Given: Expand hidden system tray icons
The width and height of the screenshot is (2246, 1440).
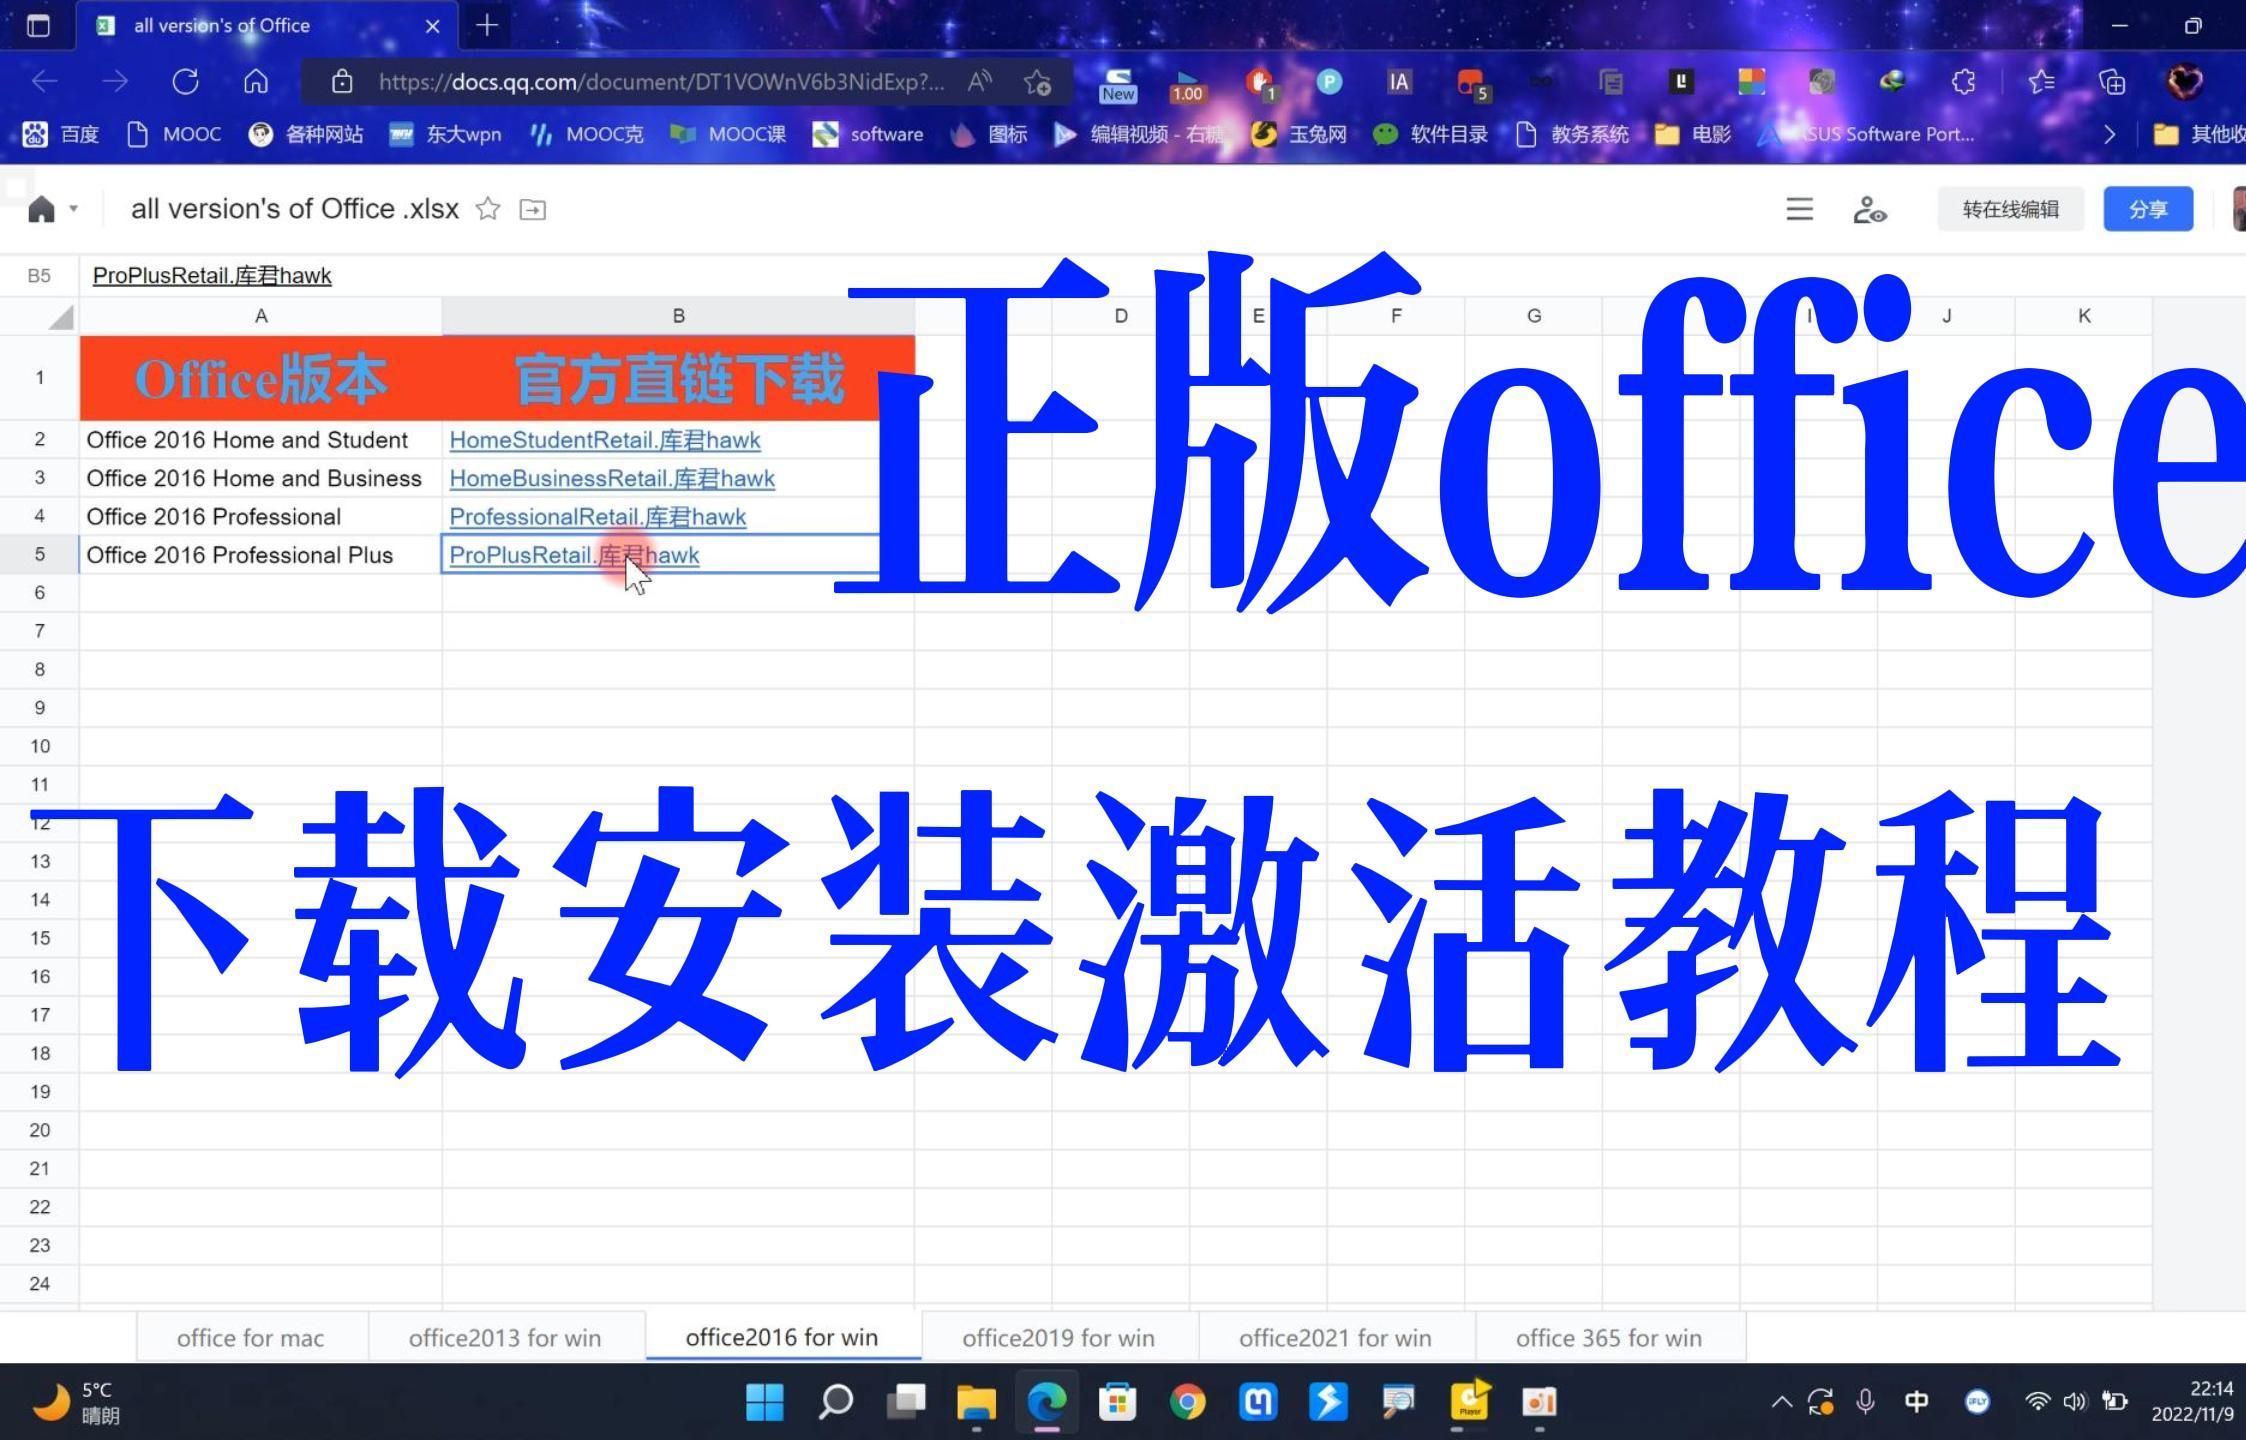Looking at the screenshot, I should 1782,1402.
